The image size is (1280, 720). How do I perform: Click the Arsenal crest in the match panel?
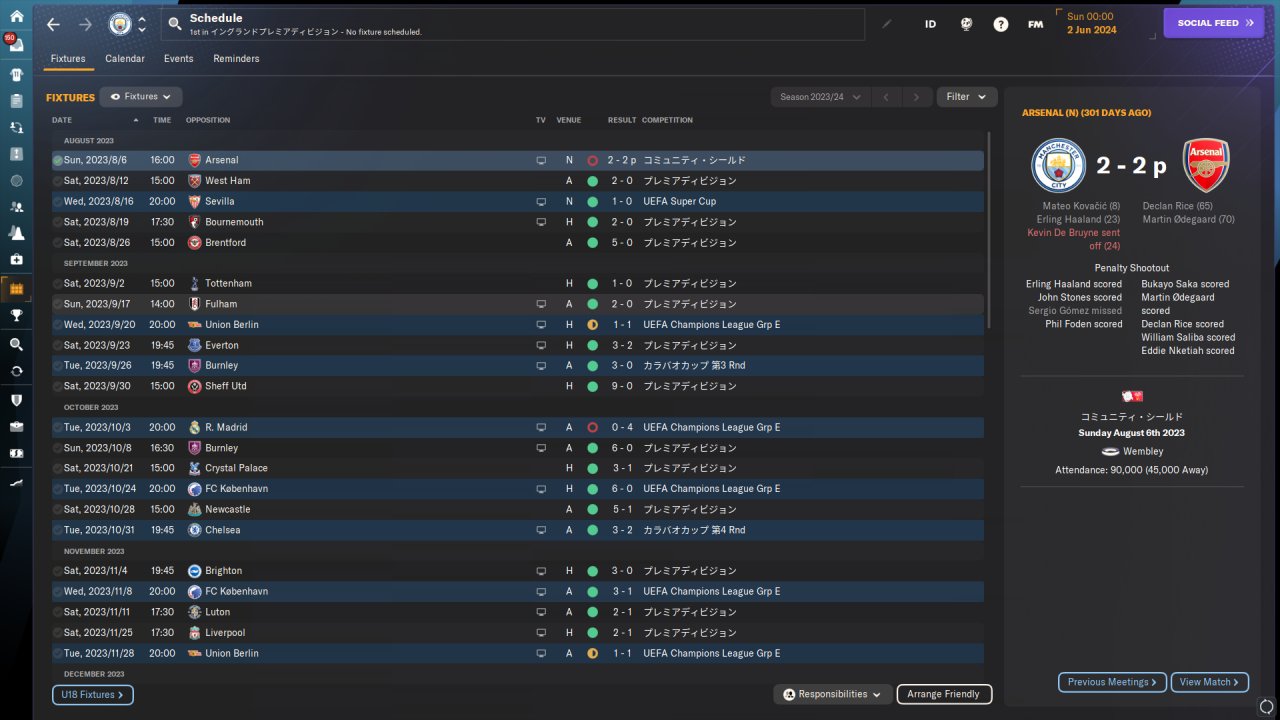(x=1205, y=165)
